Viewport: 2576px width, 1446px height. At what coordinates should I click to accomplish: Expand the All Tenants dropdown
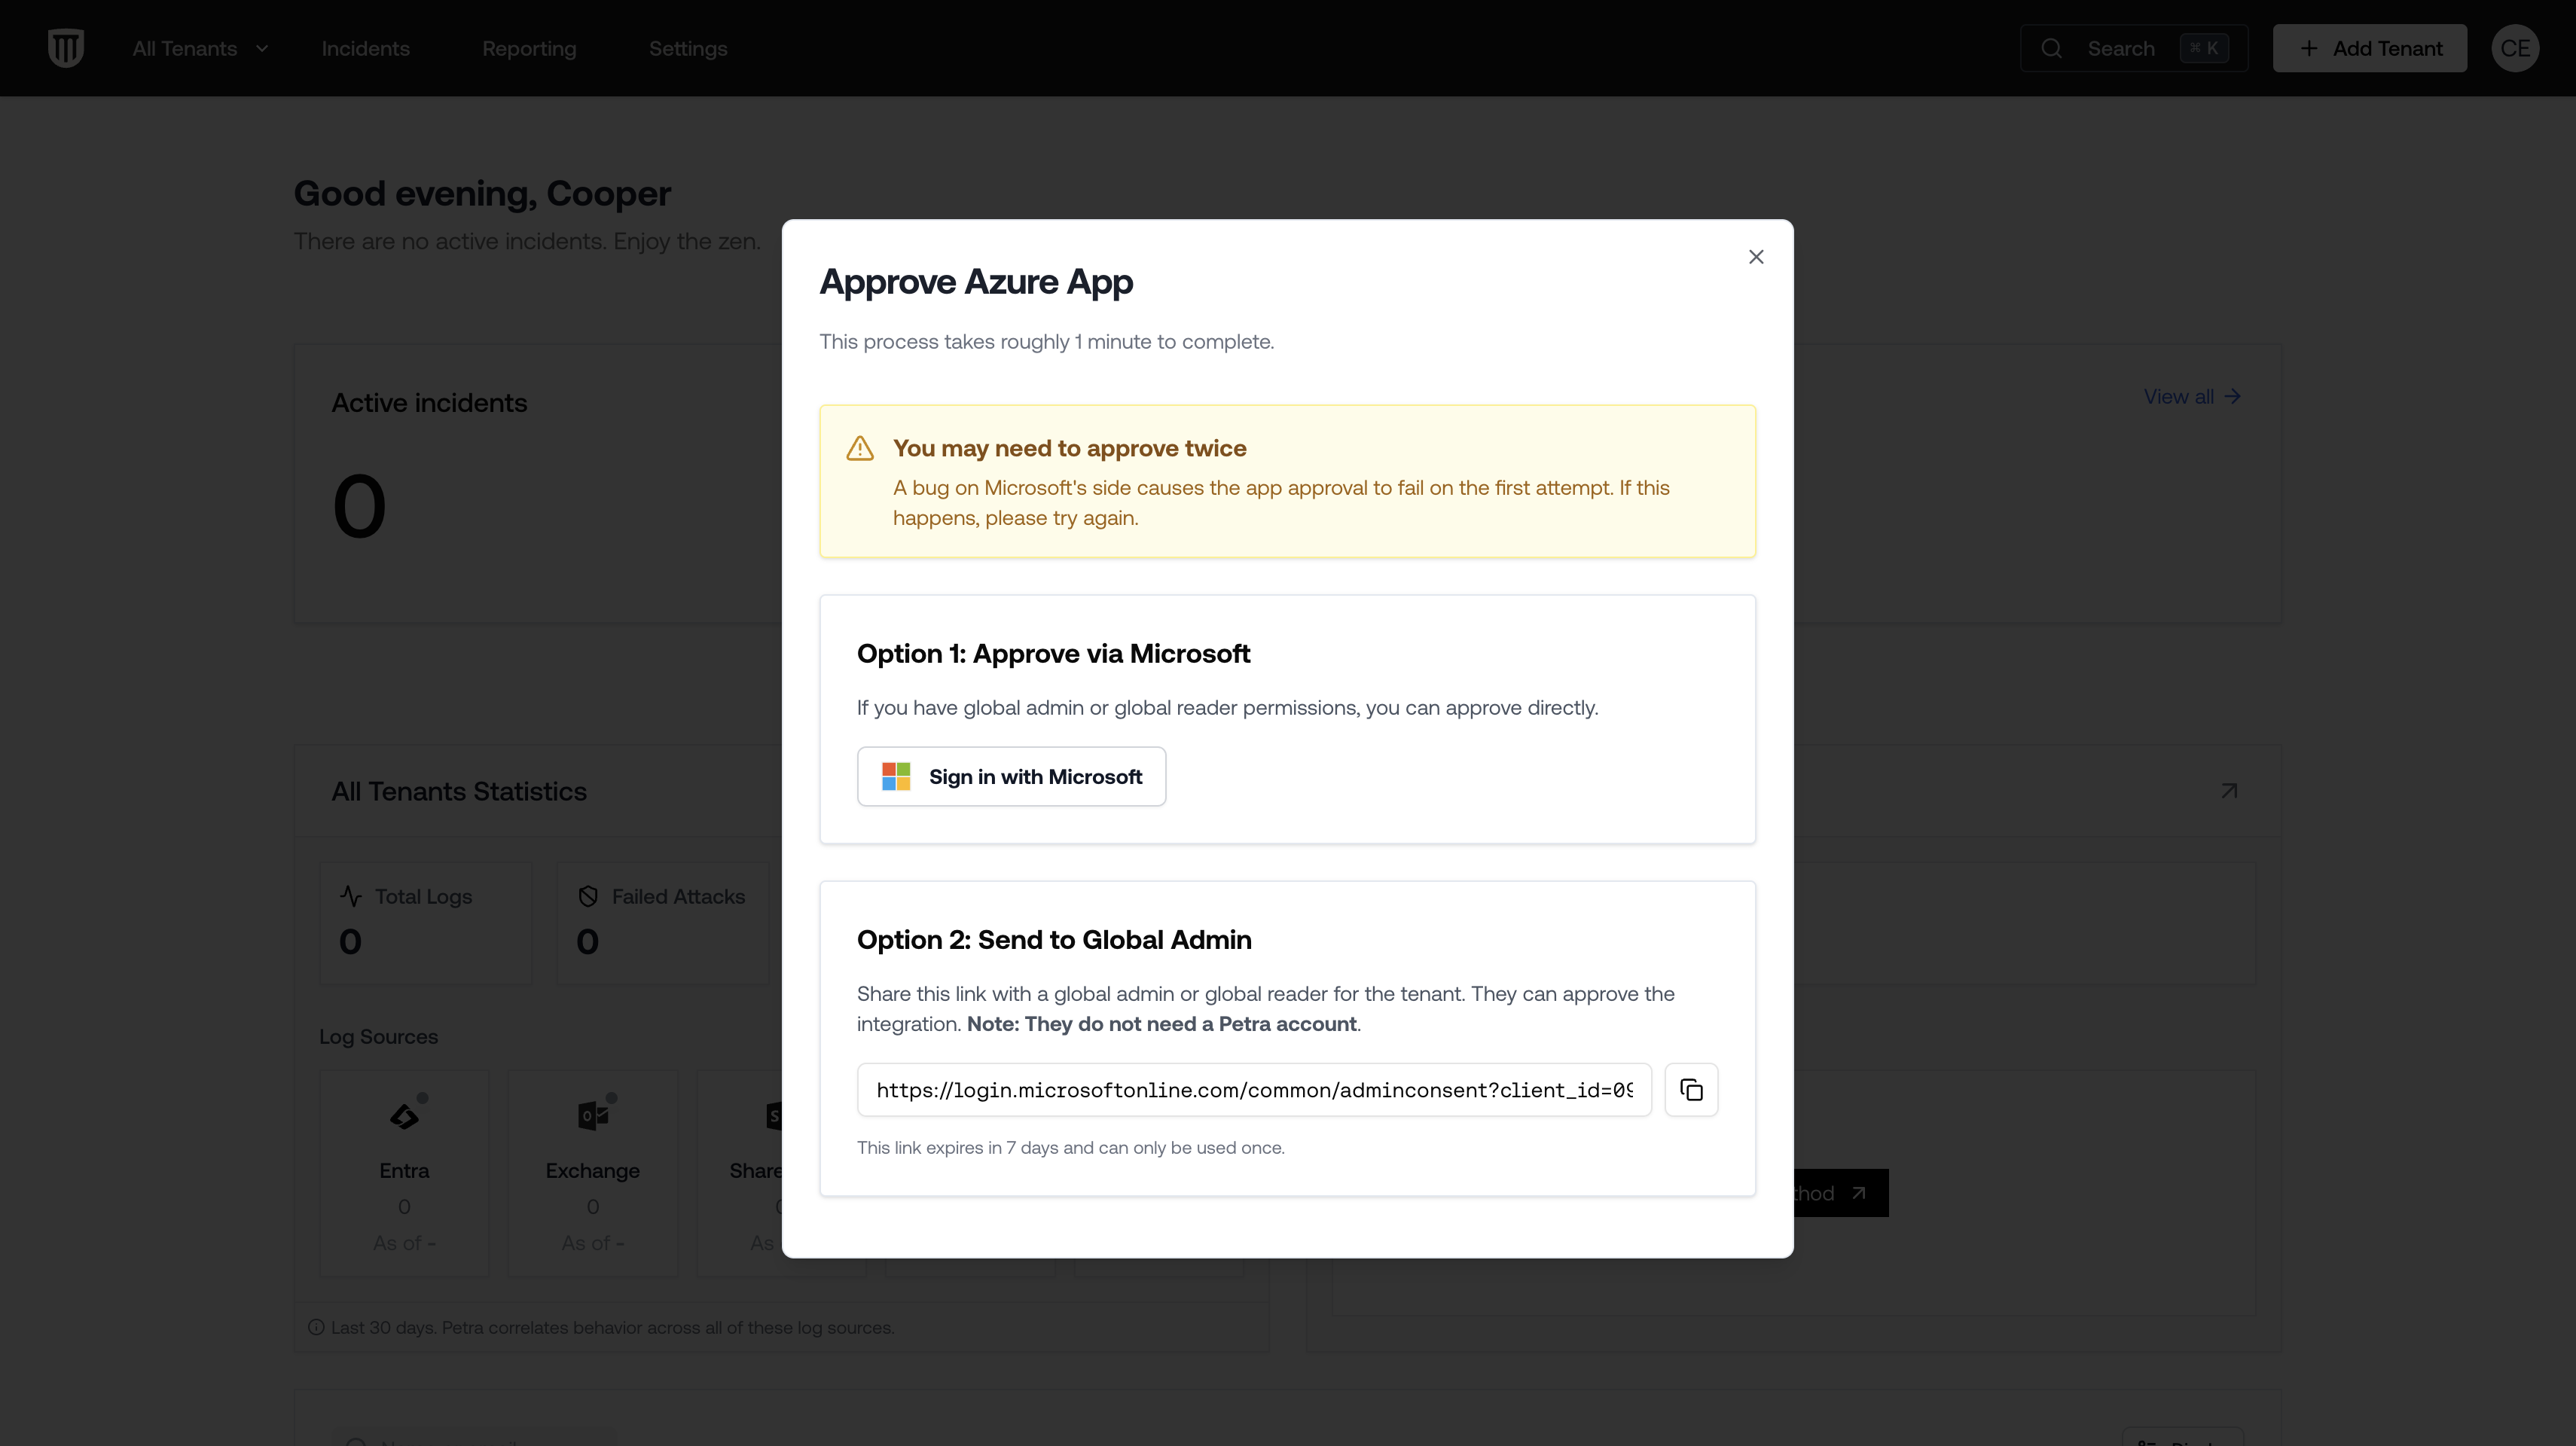(201, 48)
